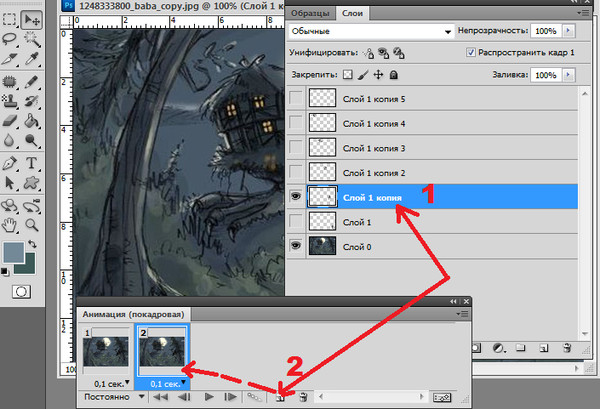Select the Brush tool

(x=31, y=81)
